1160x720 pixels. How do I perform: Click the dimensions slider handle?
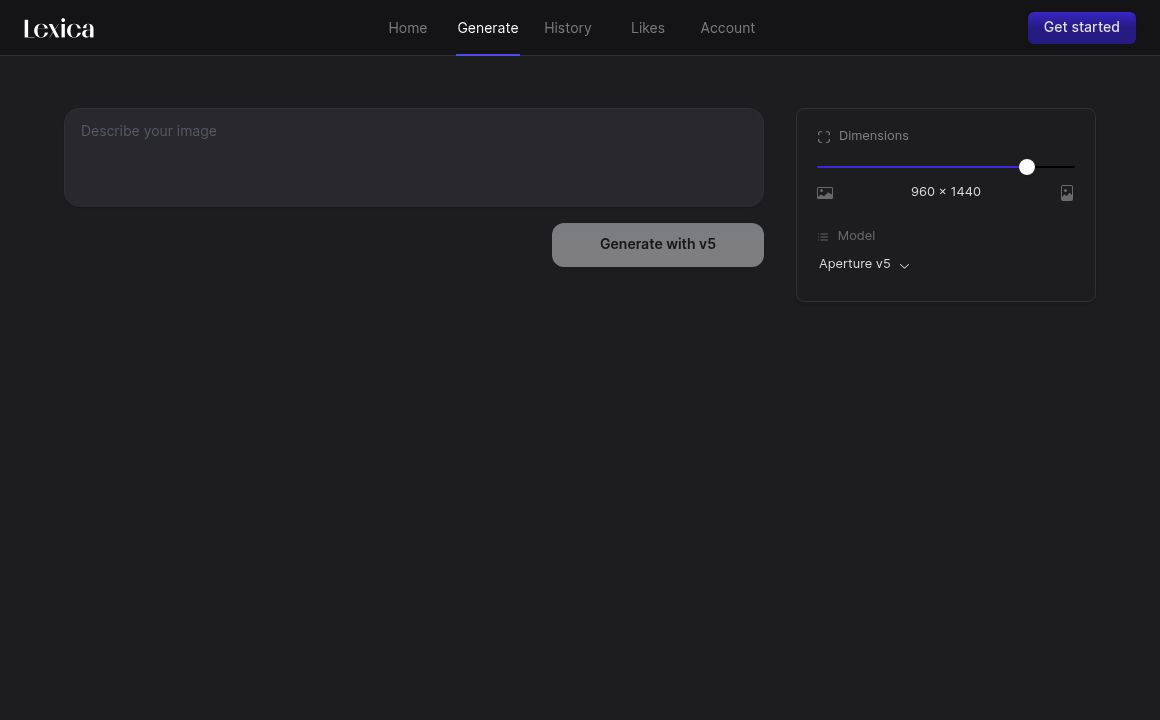tap(1027, 167)
